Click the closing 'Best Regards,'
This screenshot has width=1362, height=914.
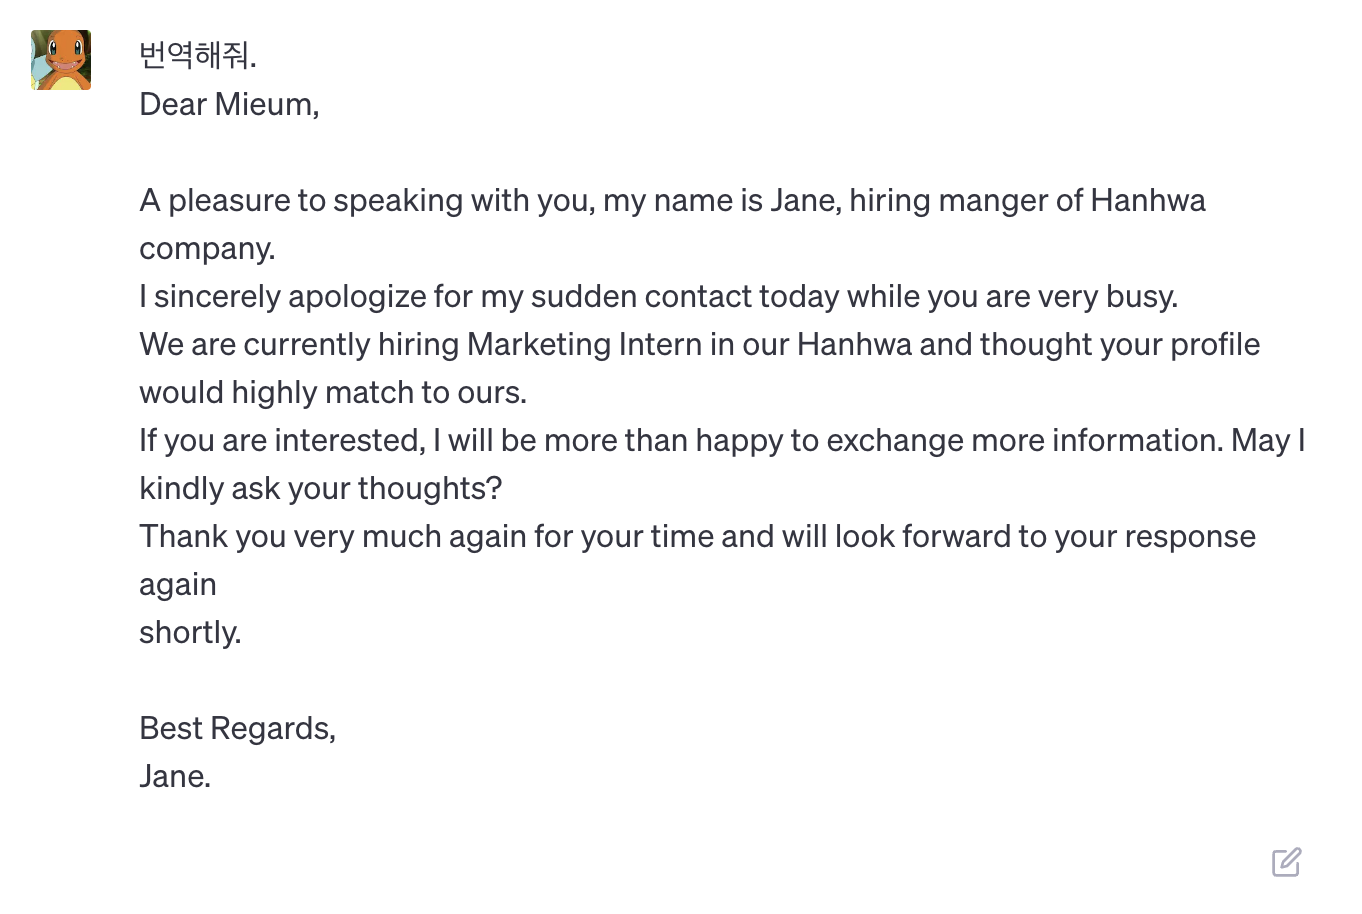[237, 728]
